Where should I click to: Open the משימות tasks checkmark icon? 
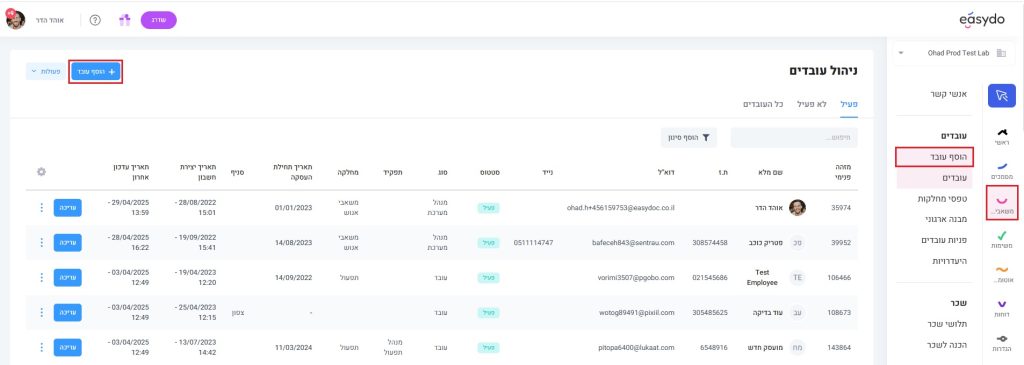click(x=1002, y=239)
